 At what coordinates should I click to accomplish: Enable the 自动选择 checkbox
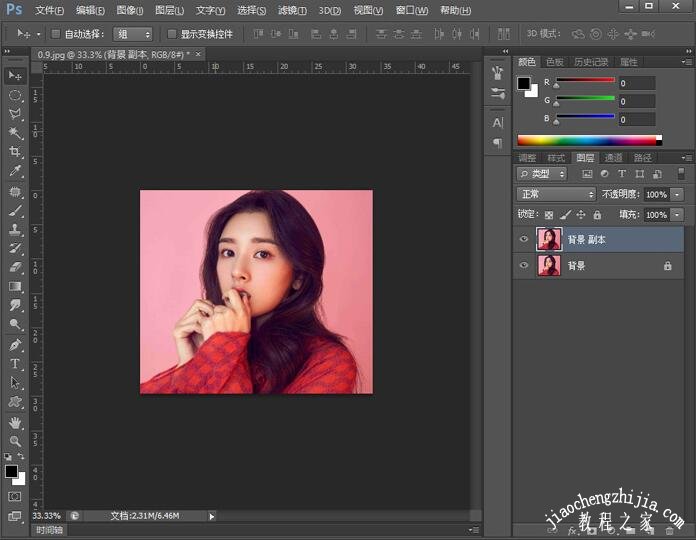56,34
